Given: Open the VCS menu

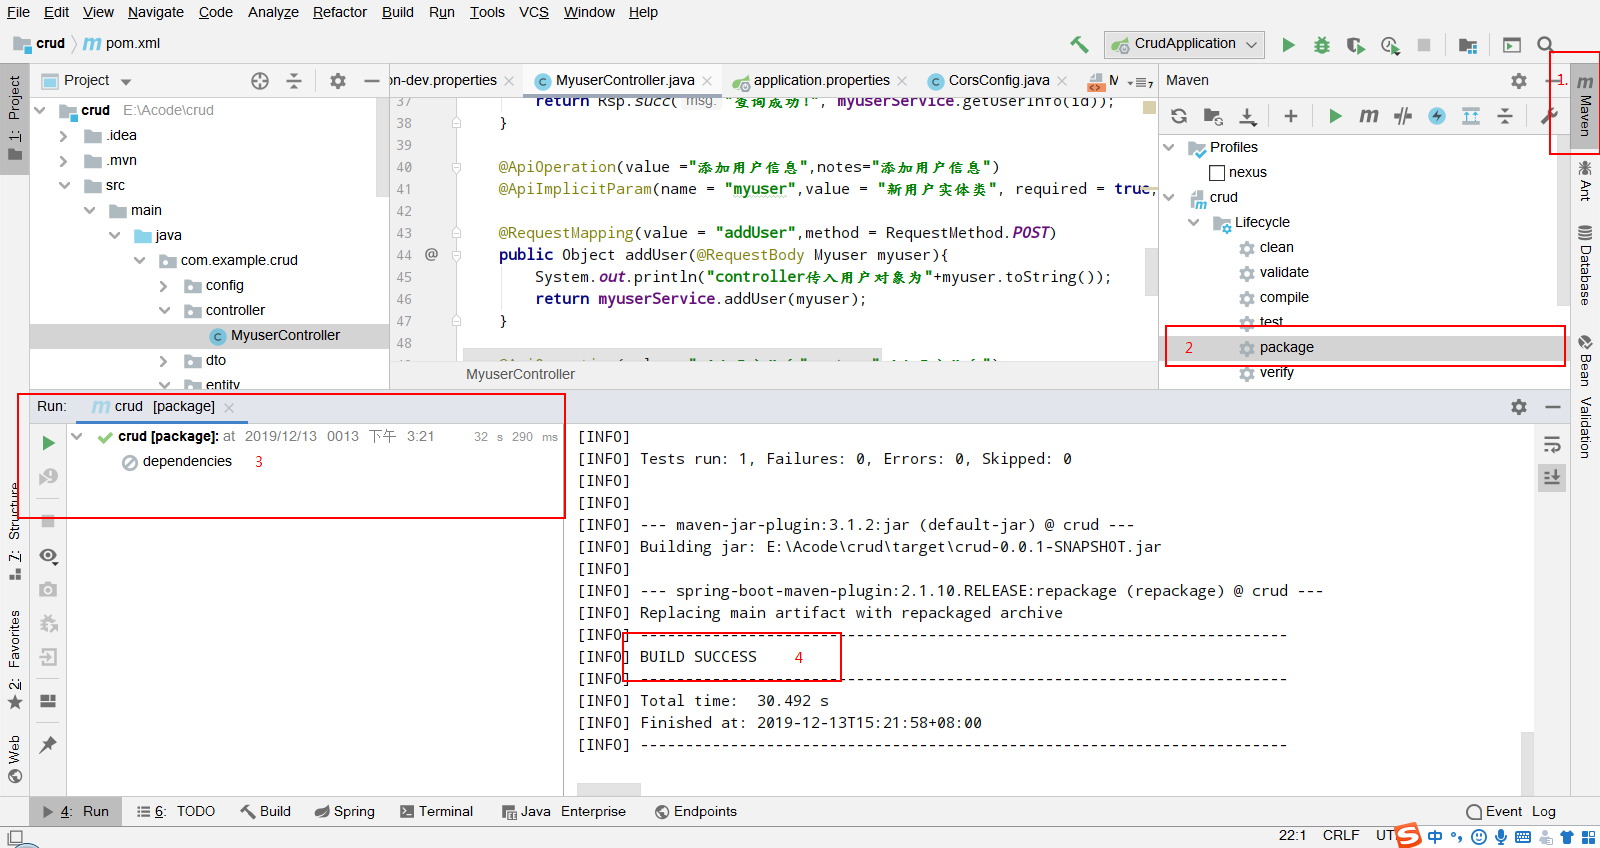Looking at the screenshot, I should pos(534,12).
